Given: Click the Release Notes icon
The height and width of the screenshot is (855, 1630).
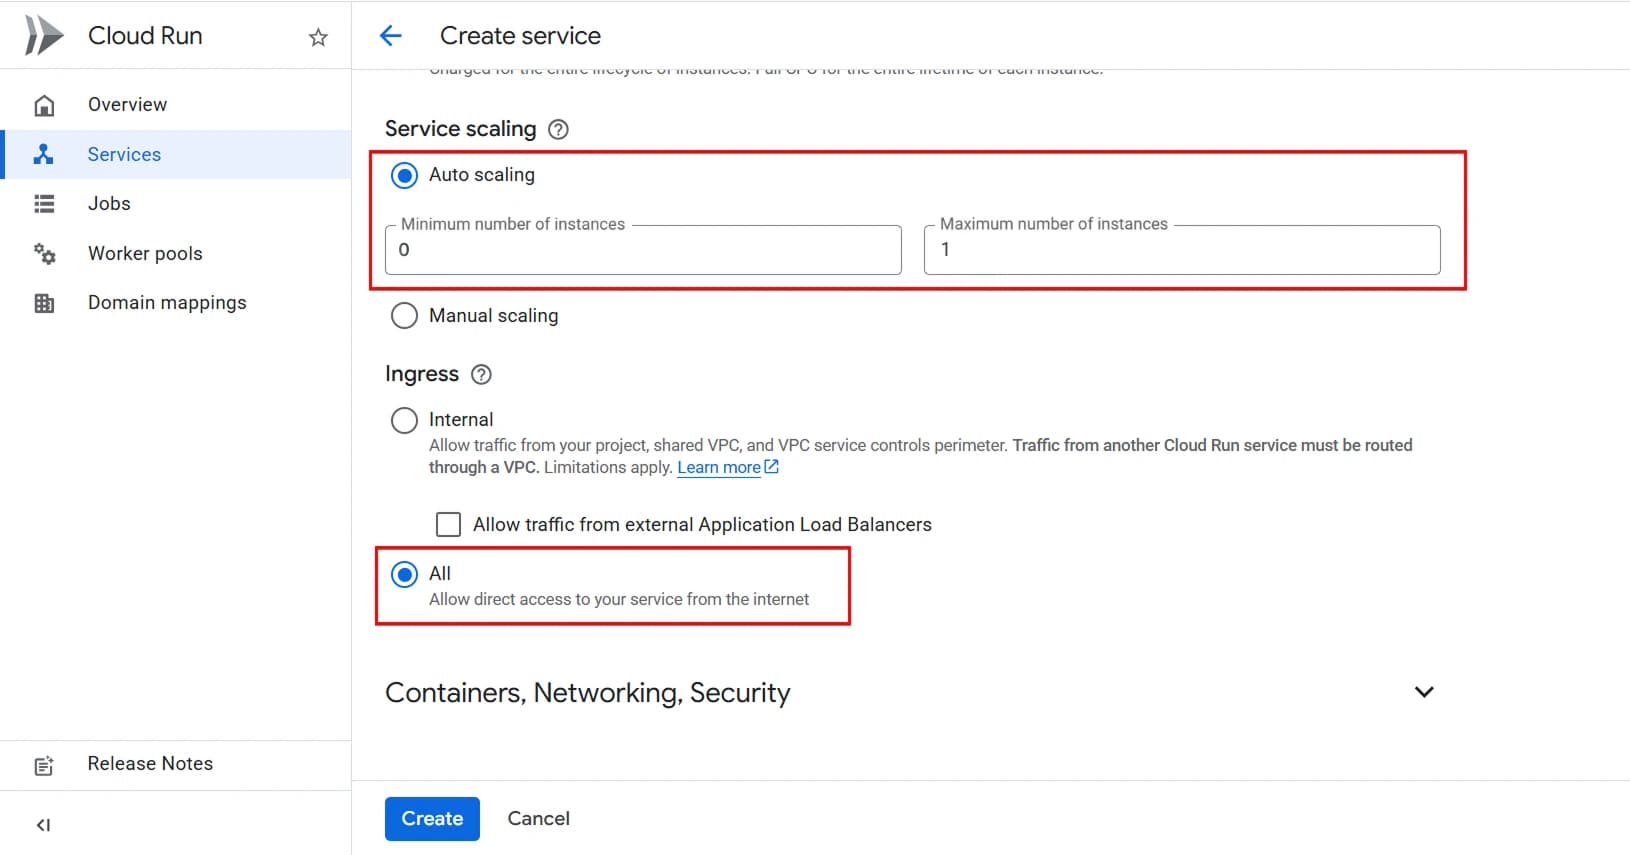Looking at the screenshot, I should pos(44,764).
